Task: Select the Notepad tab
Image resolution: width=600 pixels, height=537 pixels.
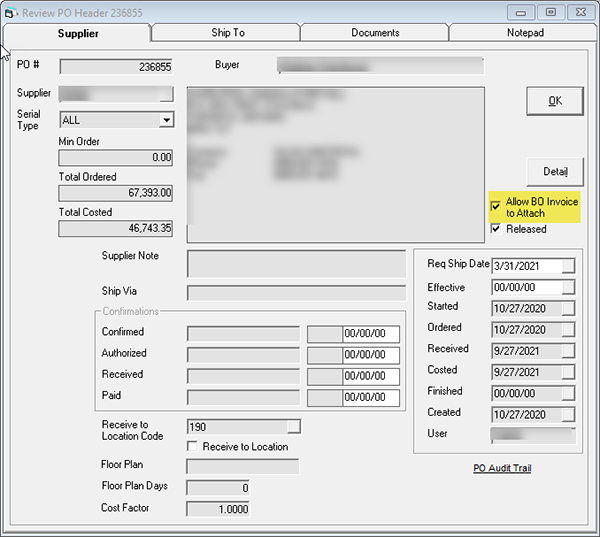Action: [x=525, y=33]
